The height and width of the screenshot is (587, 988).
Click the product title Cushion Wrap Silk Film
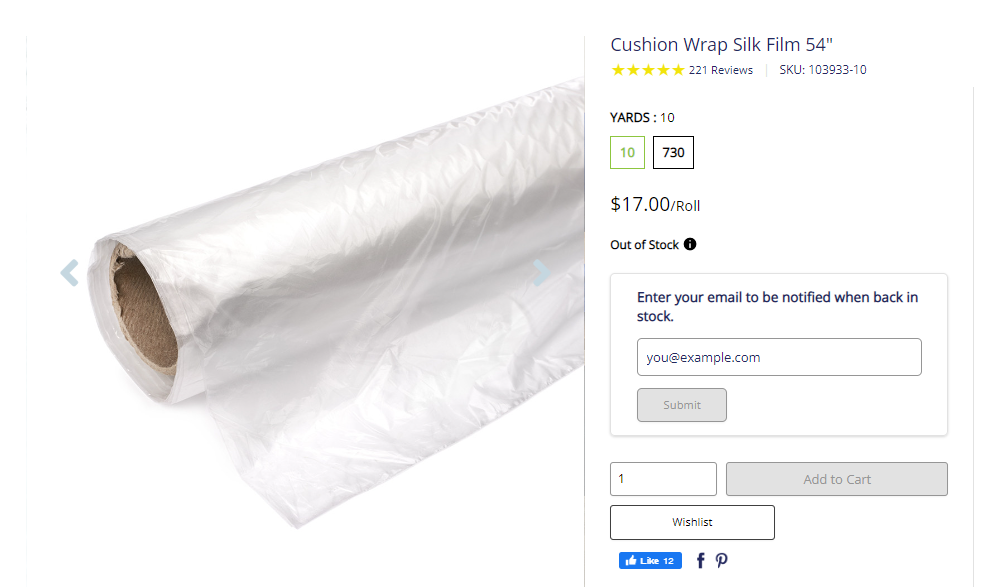(x=721, y=45)
